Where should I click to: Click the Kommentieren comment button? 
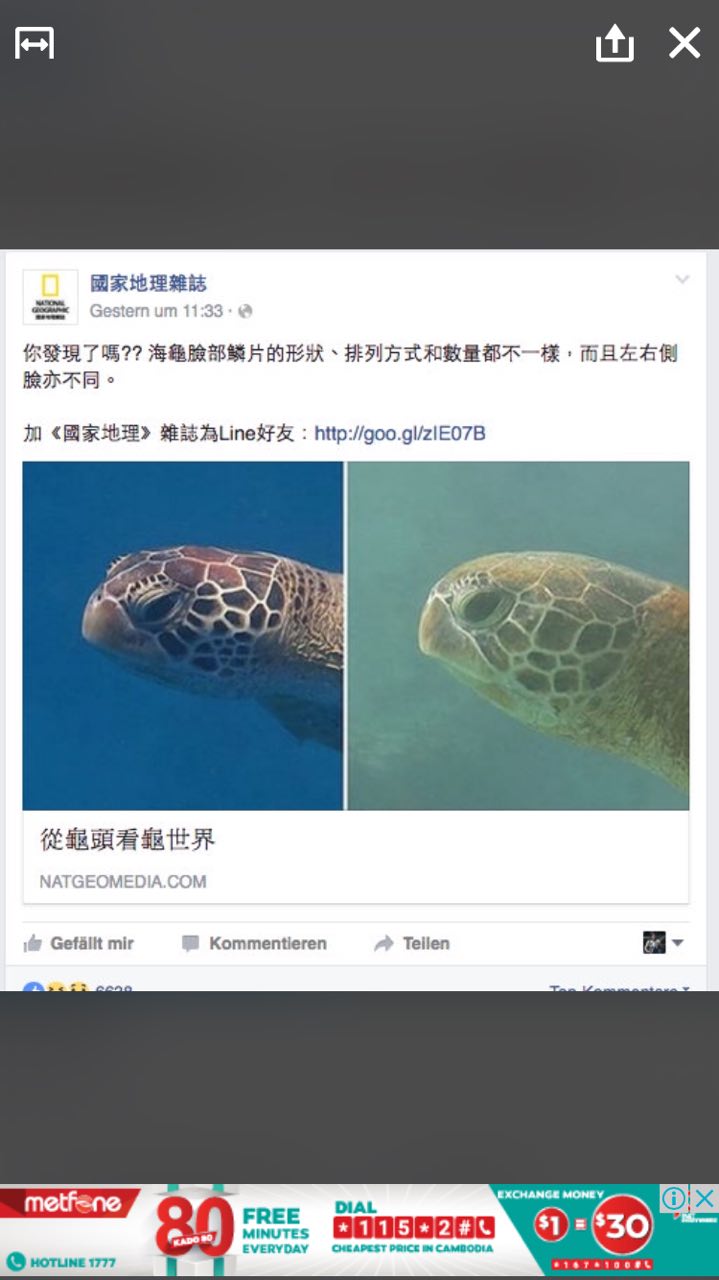coord(254,943)
